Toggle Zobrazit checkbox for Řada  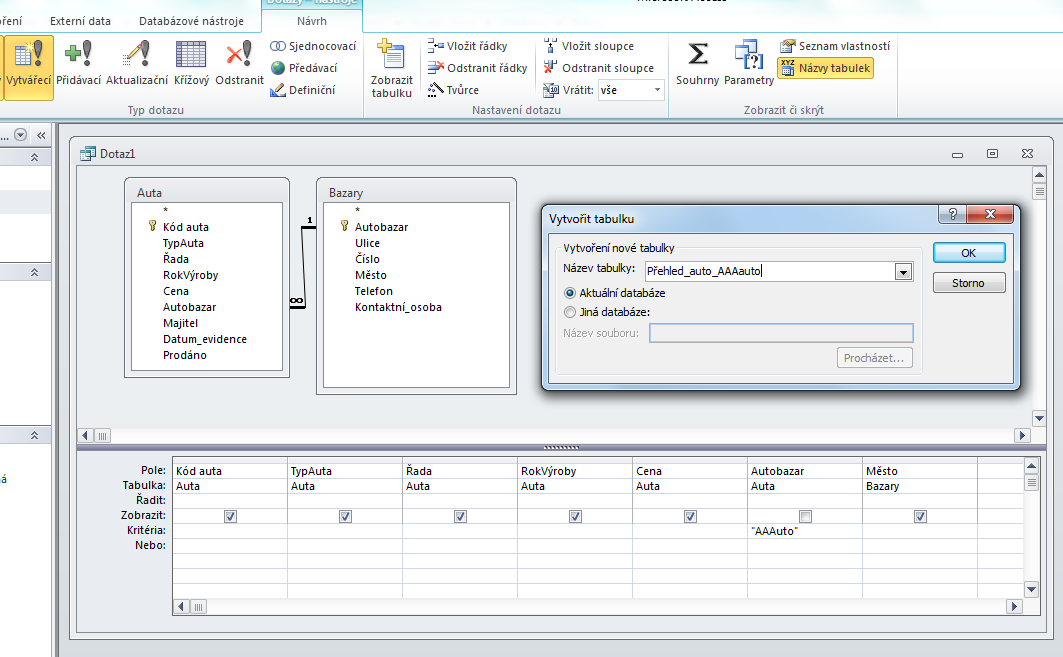(460, 517)
